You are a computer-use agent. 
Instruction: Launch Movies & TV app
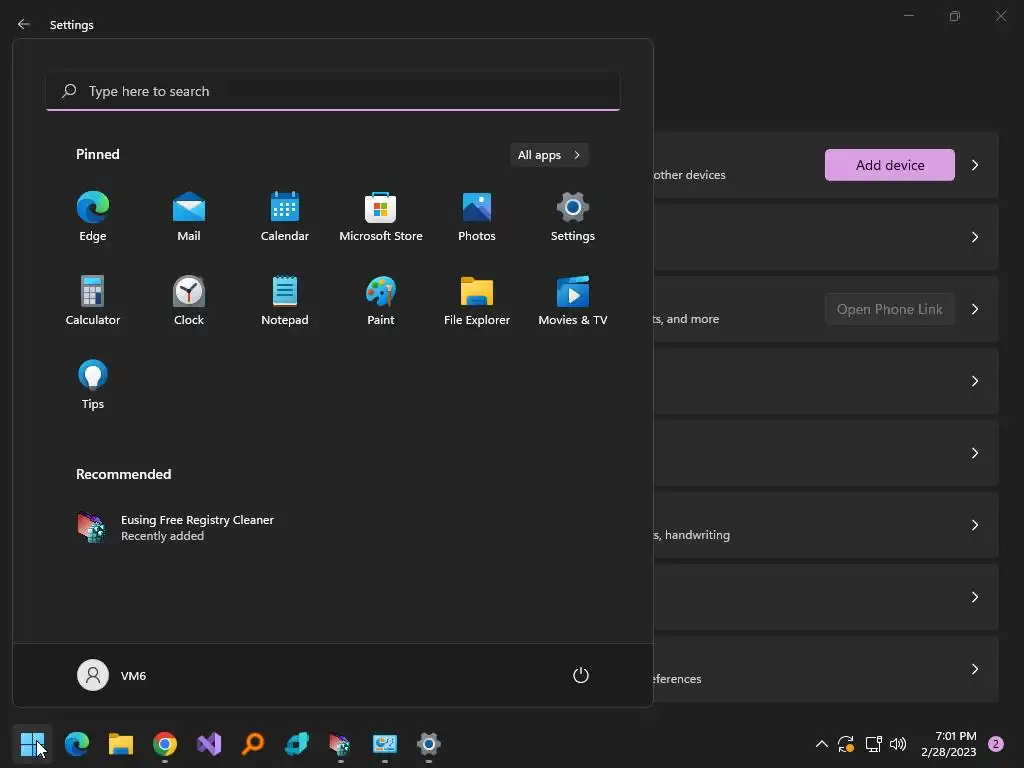(573, 301)
